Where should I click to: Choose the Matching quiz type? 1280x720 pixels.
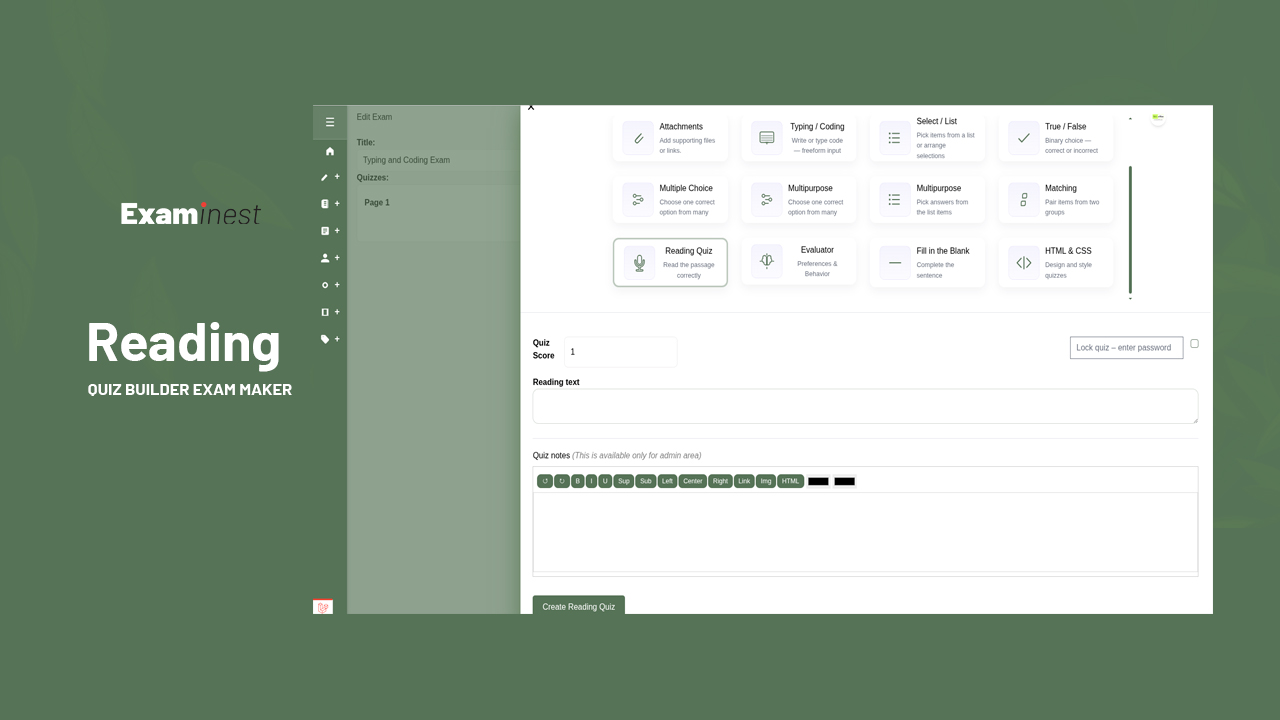coord(1056,200)
